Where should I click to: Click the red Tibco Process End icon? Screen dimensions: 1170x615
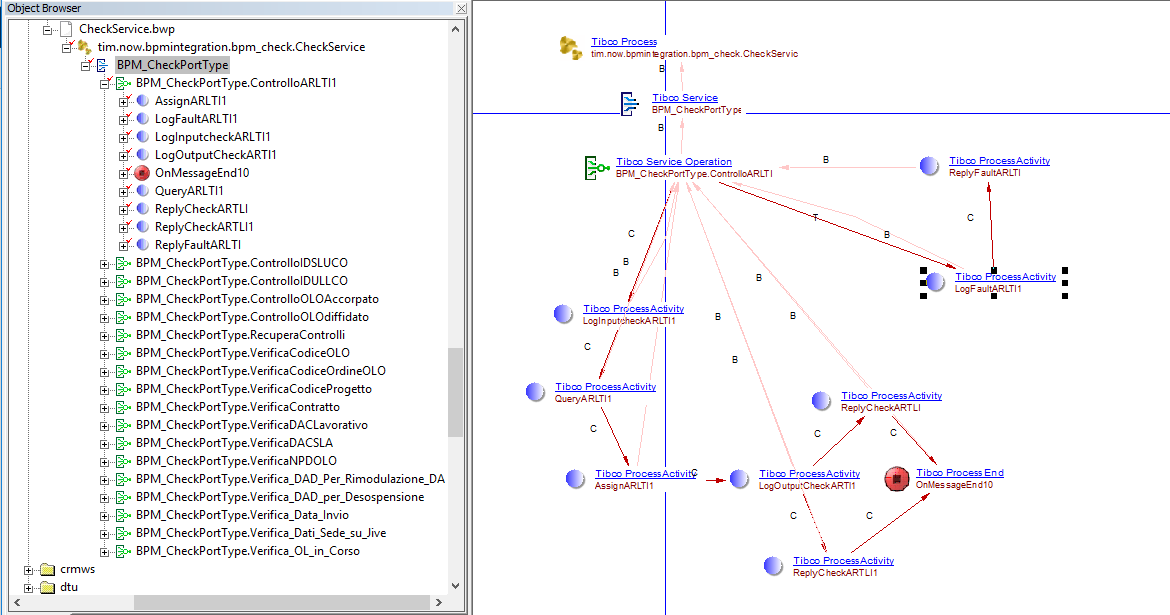(x=897, y=479)
